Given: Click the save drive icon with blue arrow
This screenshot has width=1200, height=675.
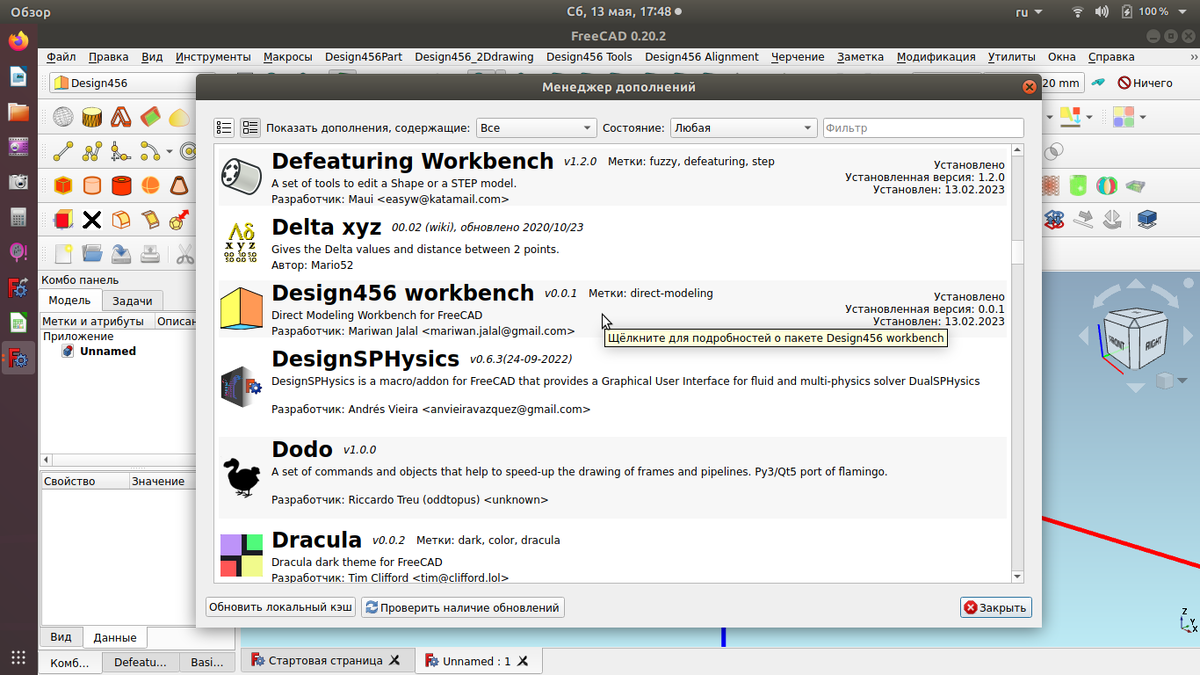Looking at the screenshot, I should coord(121,253).
